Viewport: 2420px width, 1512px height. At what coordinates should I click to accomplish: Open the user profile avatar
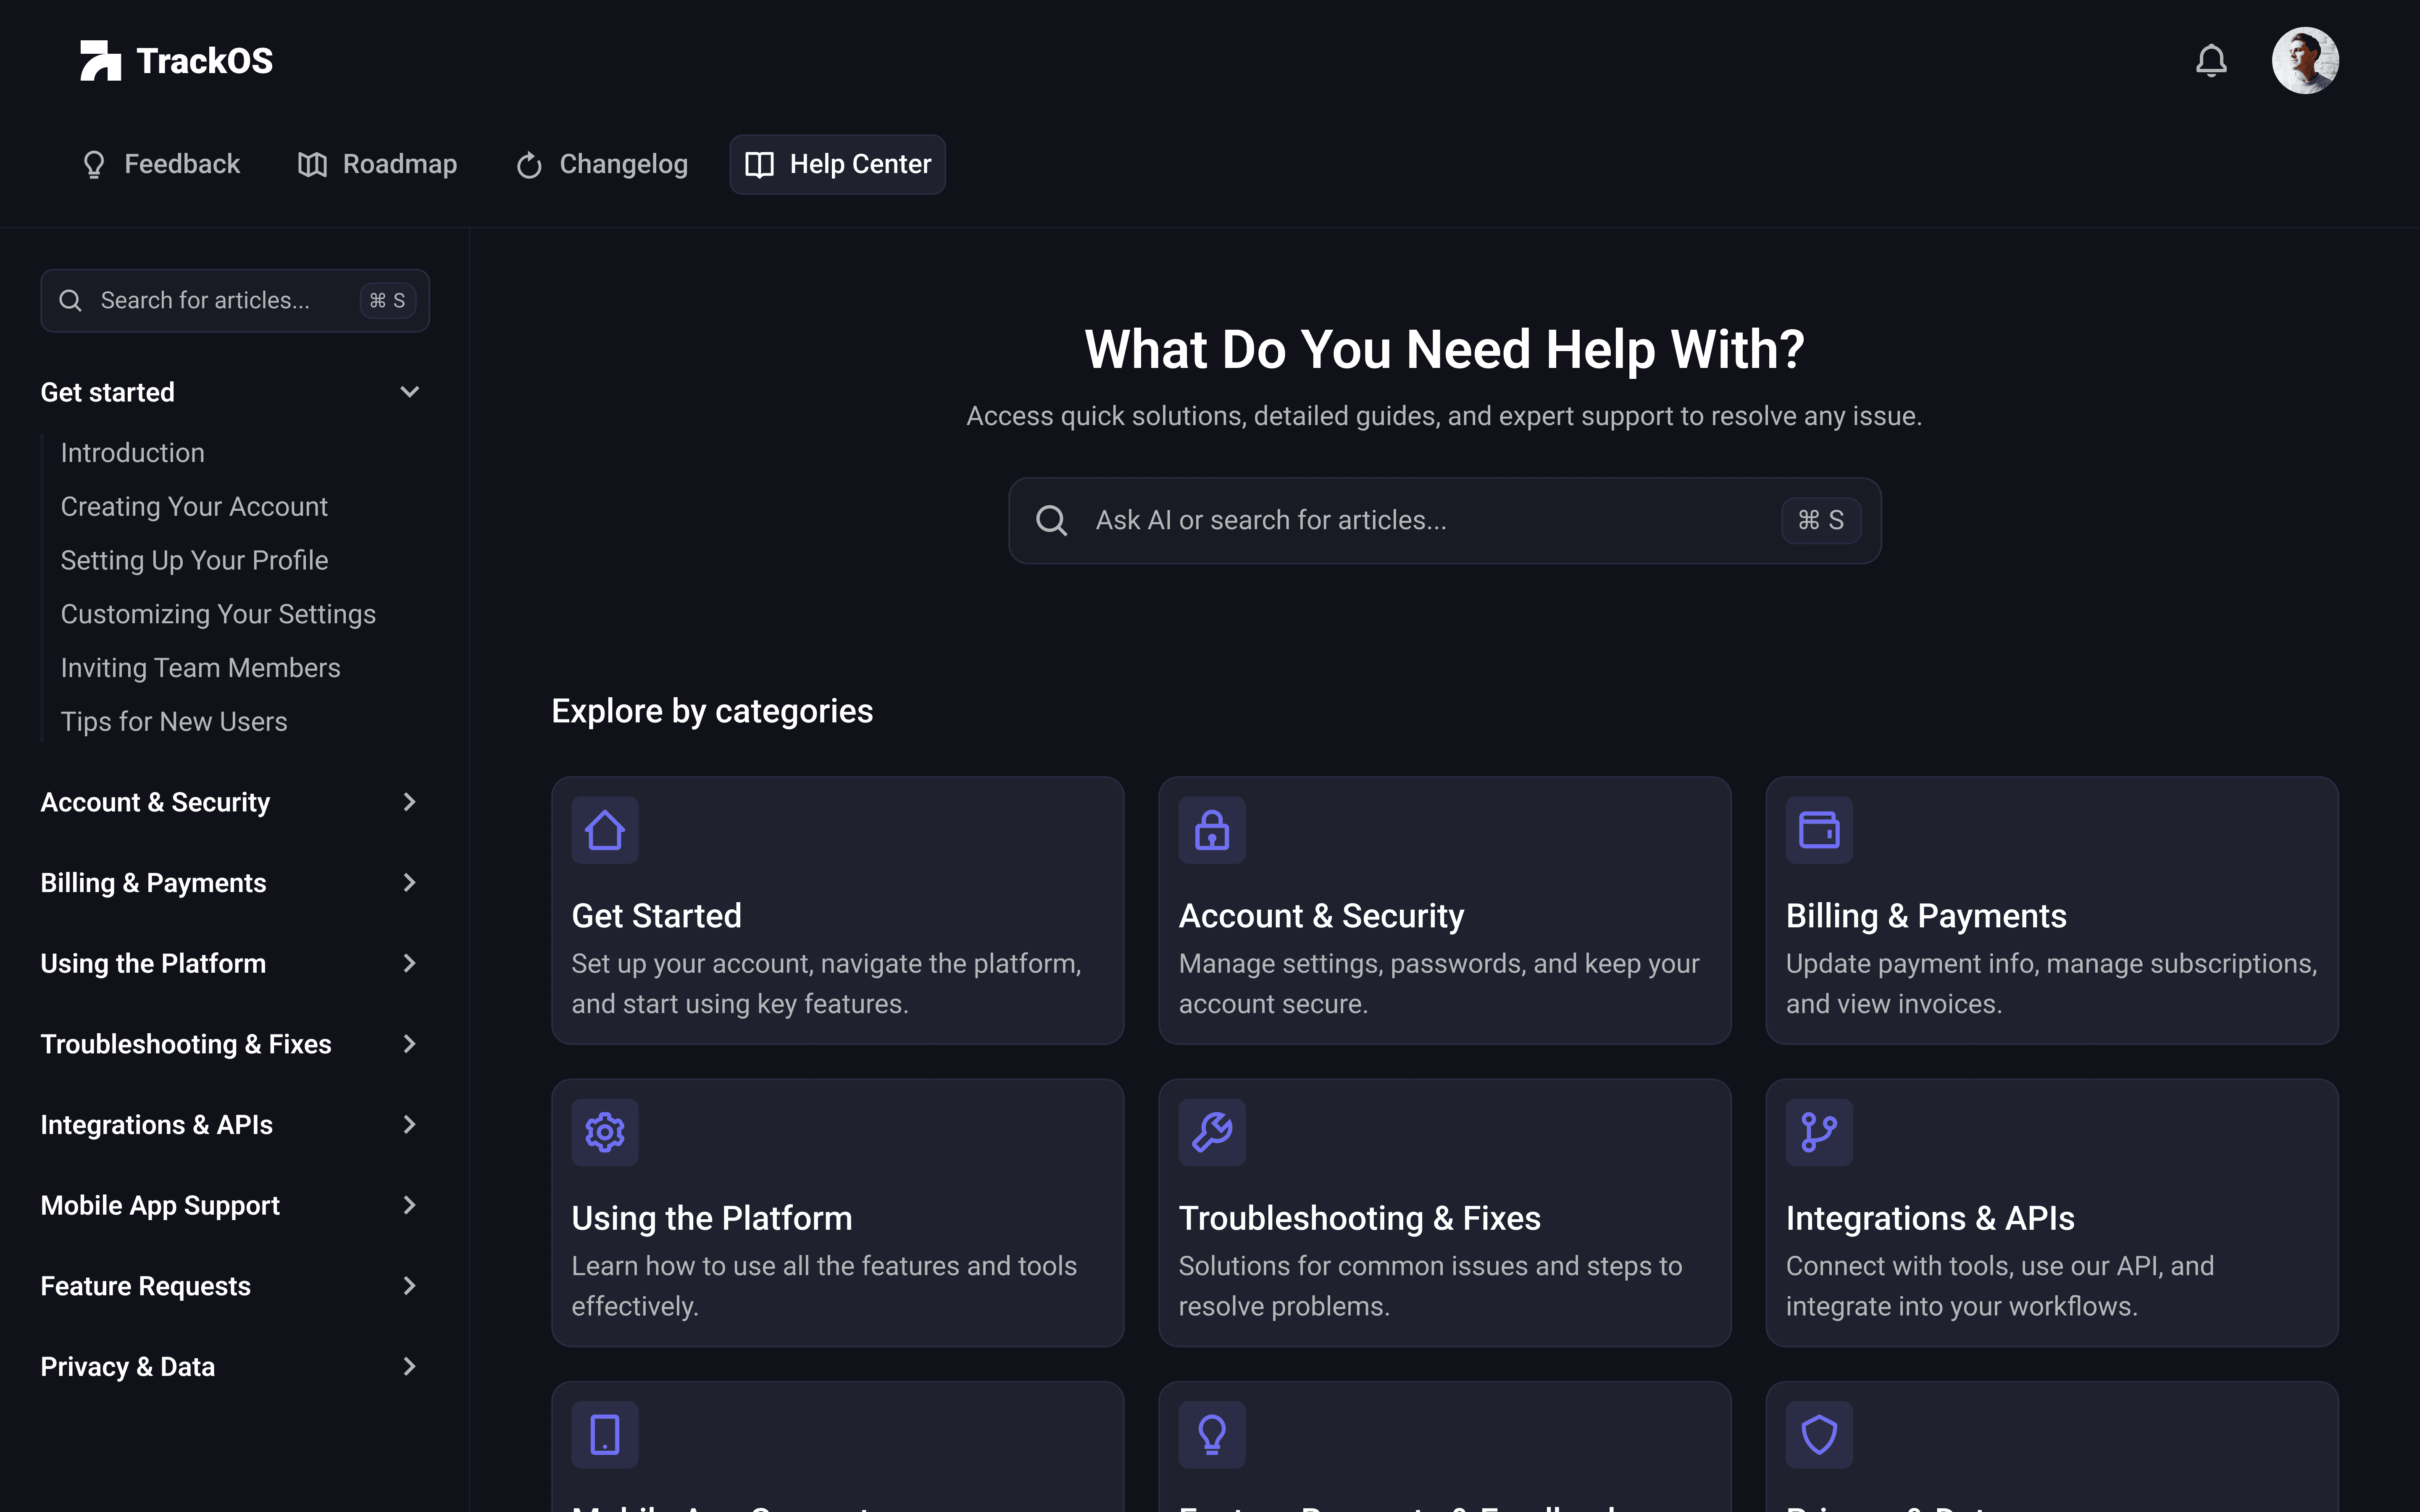[2305, 61]
